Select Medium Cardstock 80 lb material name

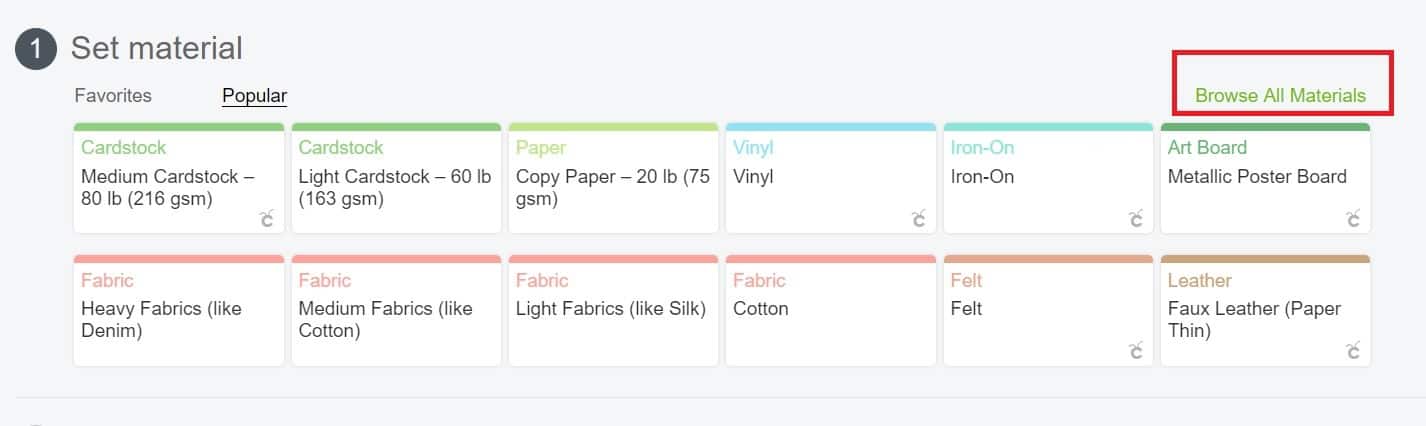click(168, 188)
